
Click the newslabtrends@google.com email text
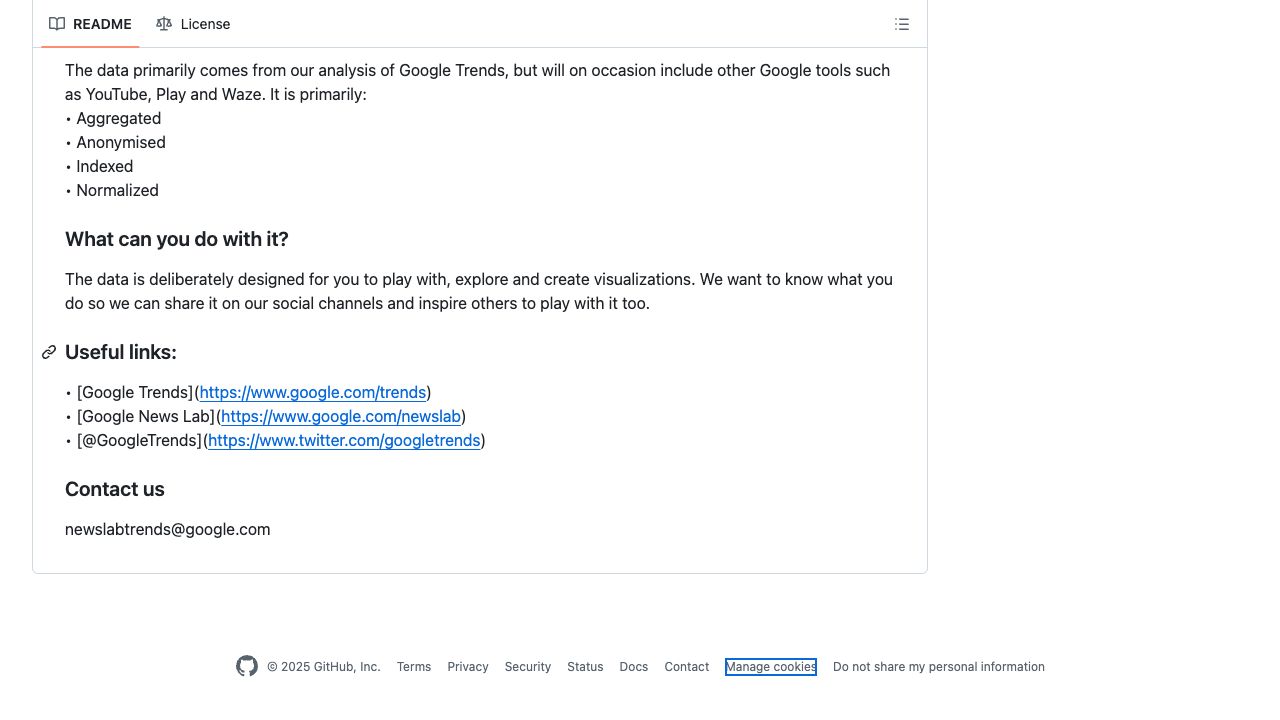click(x=168, y=529)
